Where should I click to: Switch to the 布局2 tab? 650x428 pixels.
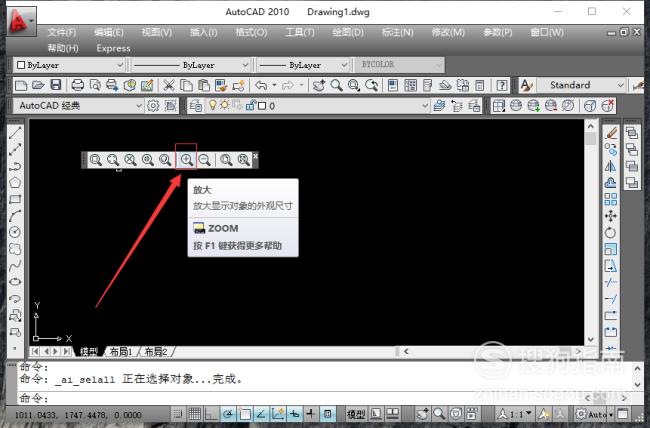[x=156, y=352]
